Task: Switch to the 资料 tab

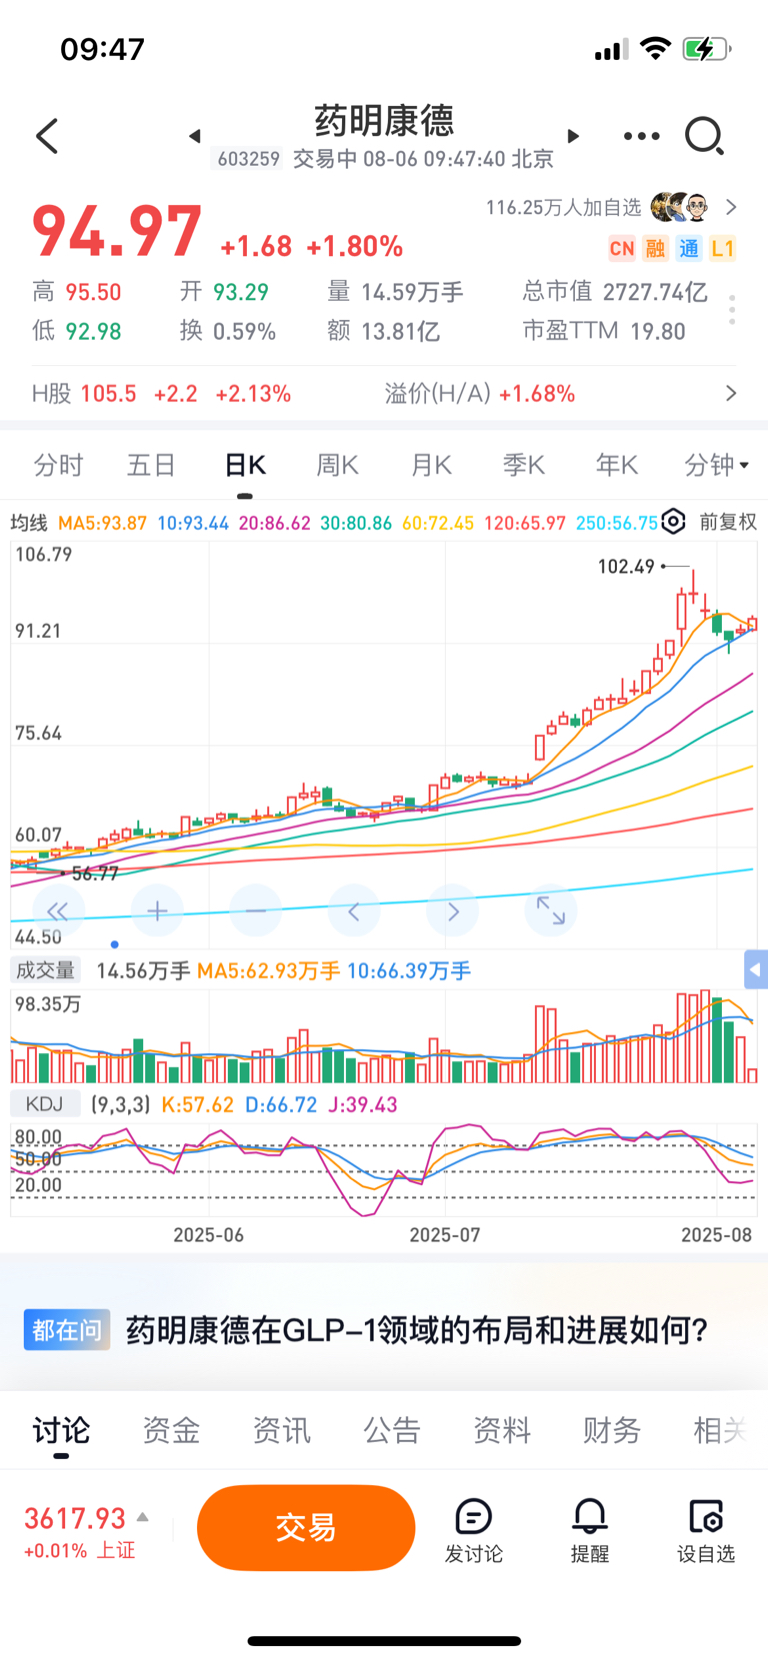Action: point(501,1430)
